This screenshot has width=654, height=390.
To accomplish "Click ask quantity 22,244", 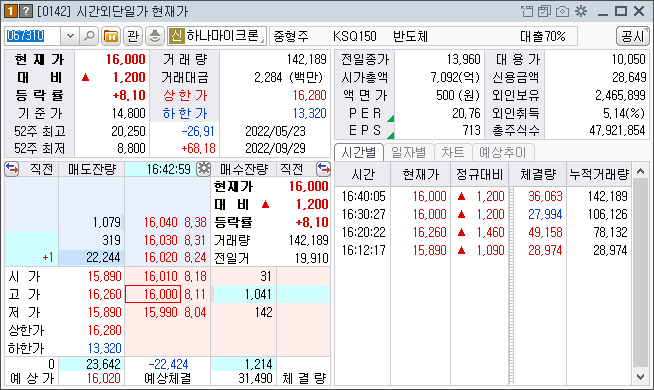I will 103,257.
